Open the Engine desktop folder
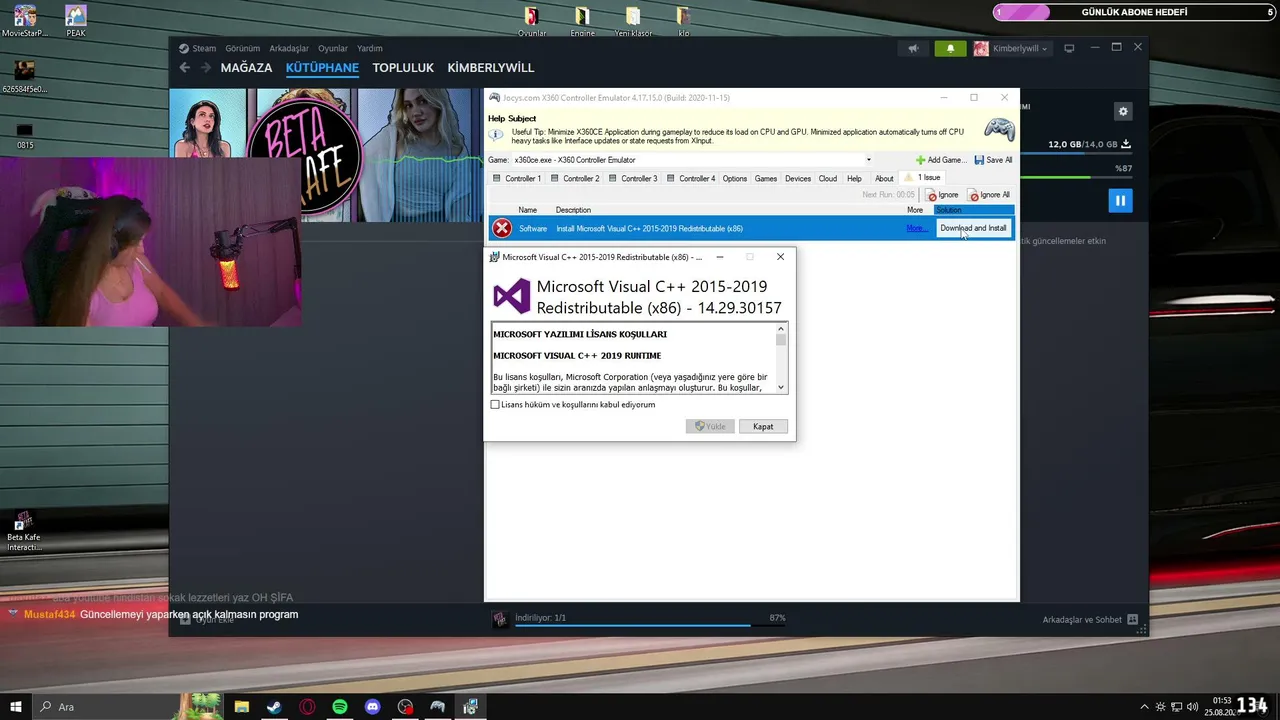Screen dimensions: 1280x720 (x=582, y=21)
